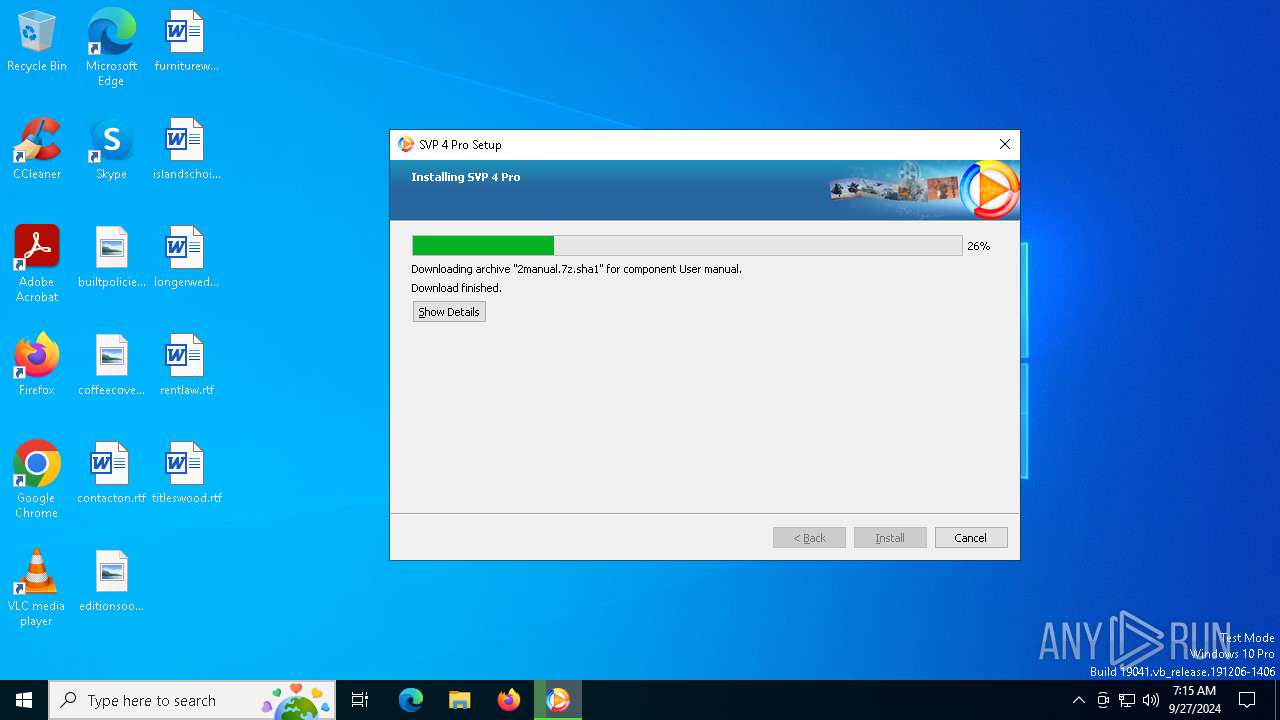Viewport: 1280px width, 720px height.
Task: Select the titleswood.rtf document
Action: (x=186, y=474)
